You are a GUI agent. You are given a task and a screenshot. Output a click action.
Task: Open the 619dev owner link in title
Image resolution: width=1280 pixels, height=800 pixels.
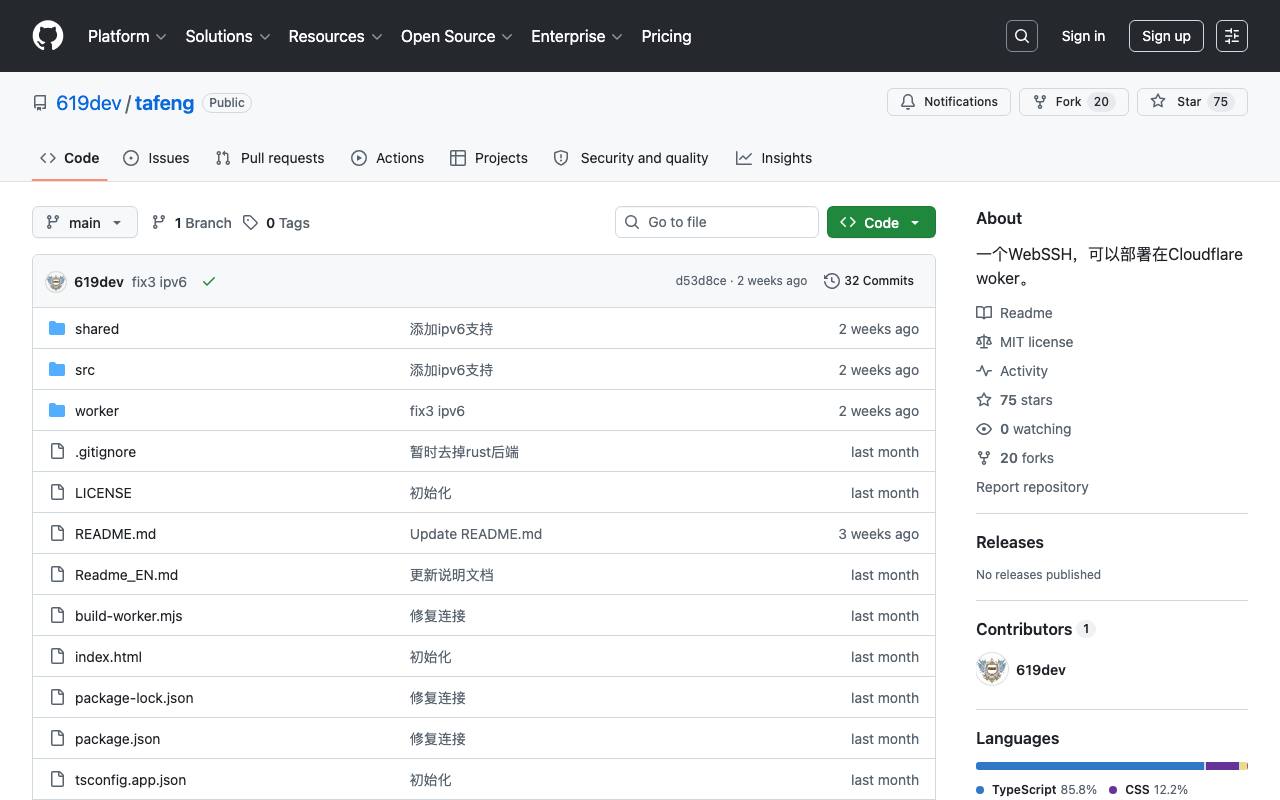(x=89, y=103)
